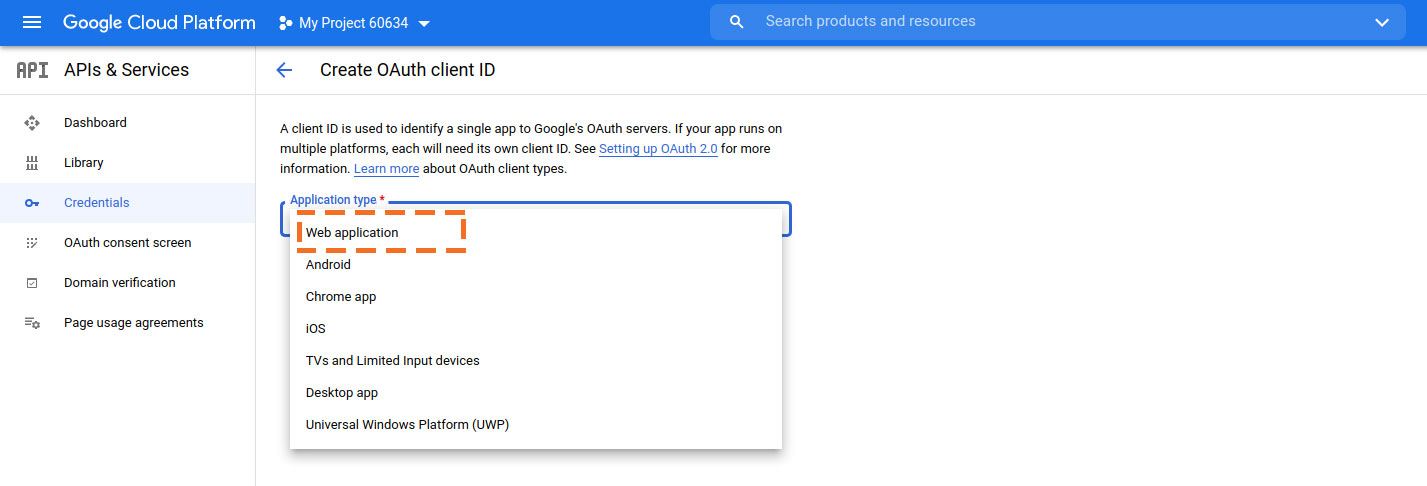
Task: Click the Credentials key icon
Action: (x=32, y=203)
